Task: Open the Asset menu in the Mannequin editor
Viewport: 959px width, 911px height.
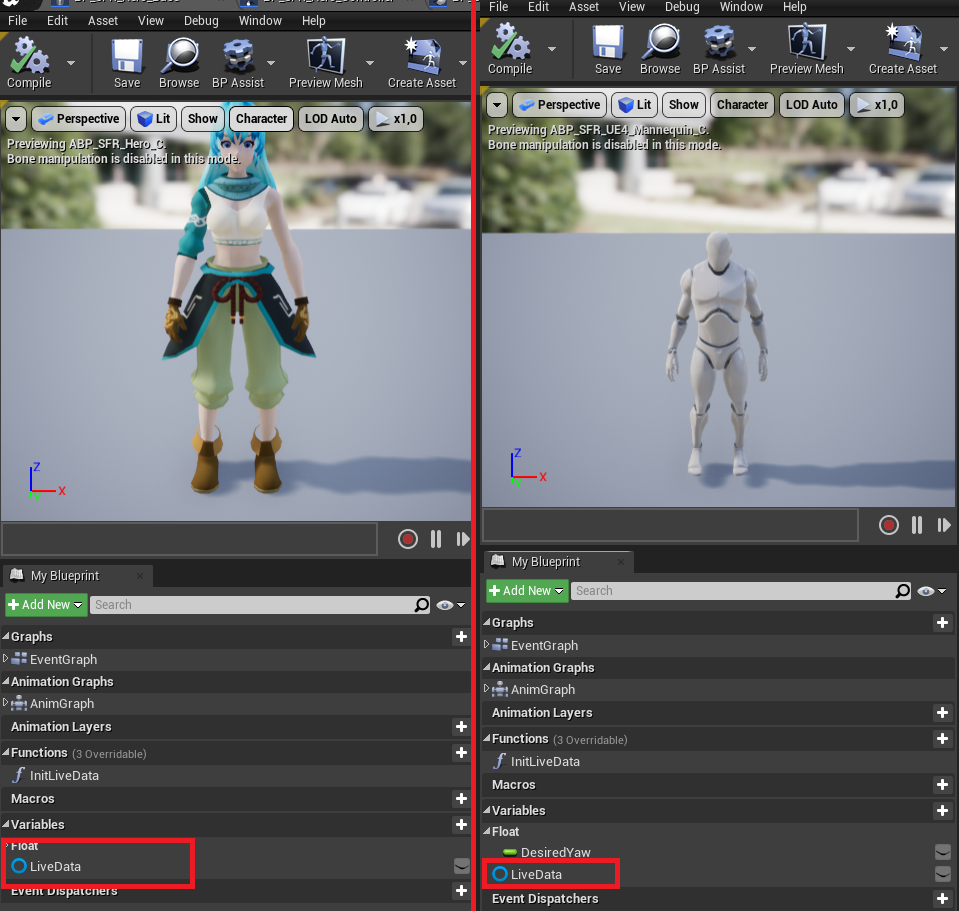Action: (585, 7)
